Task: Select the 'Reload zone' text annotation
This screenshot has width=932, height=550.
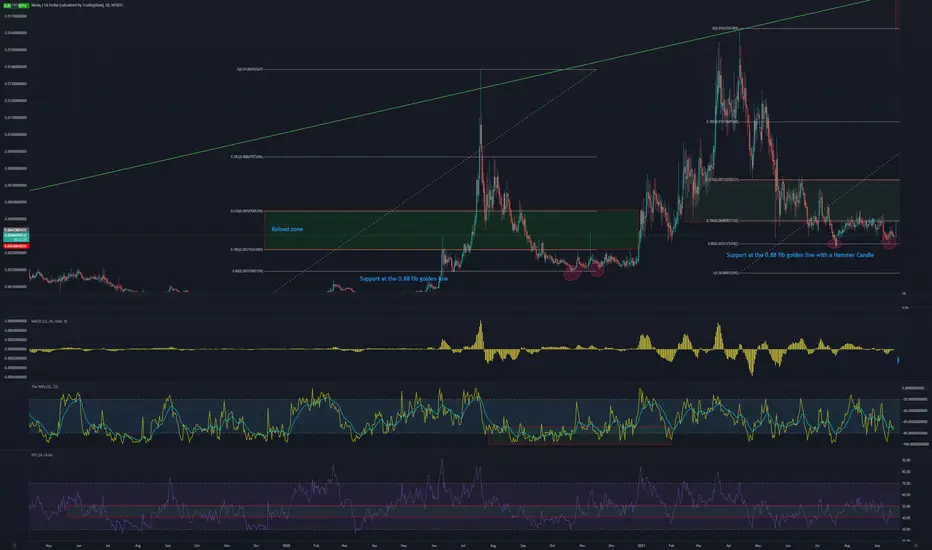Action: [287, 229]
